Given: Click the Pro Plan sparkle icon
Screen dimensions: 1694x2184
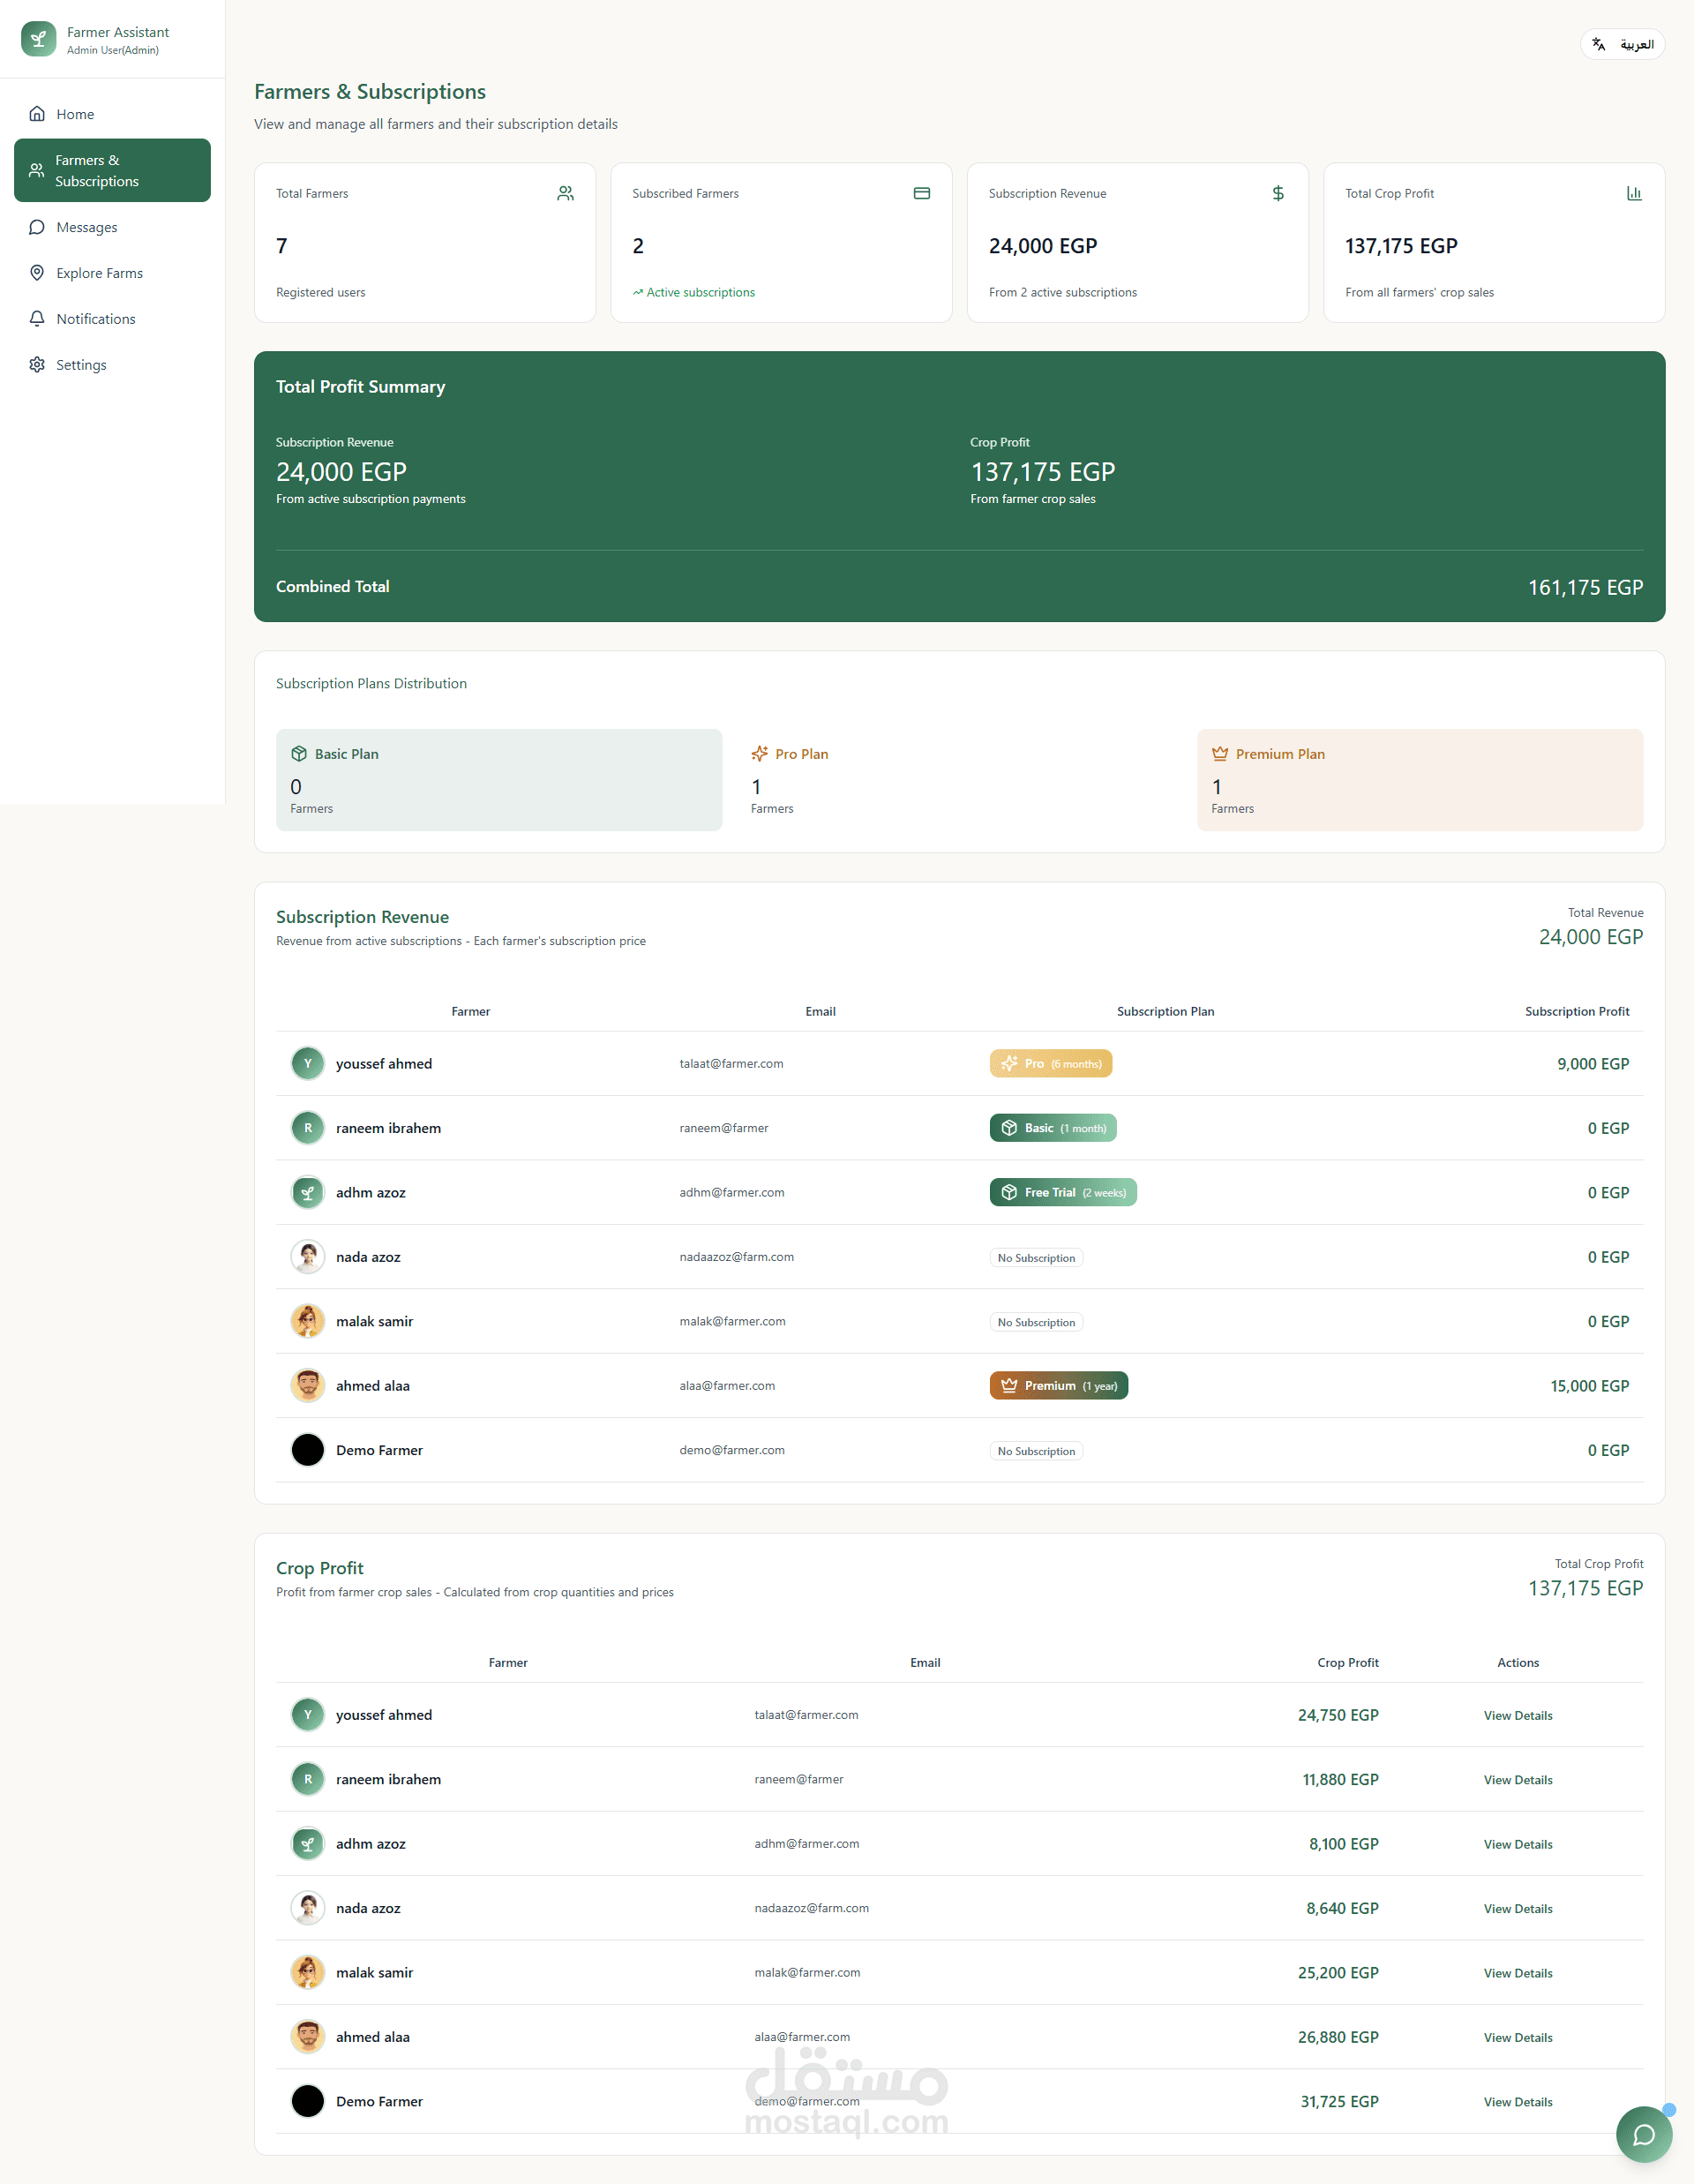Looking at the screenshot, I should pos(759,754).
